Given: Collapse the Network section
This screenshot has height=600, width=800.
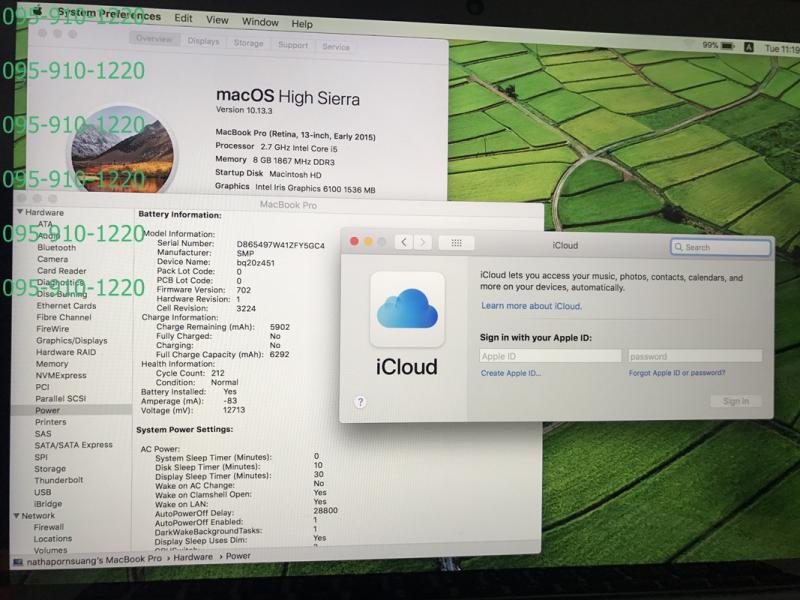Looking at the screenshot, I should coord(16,516).
